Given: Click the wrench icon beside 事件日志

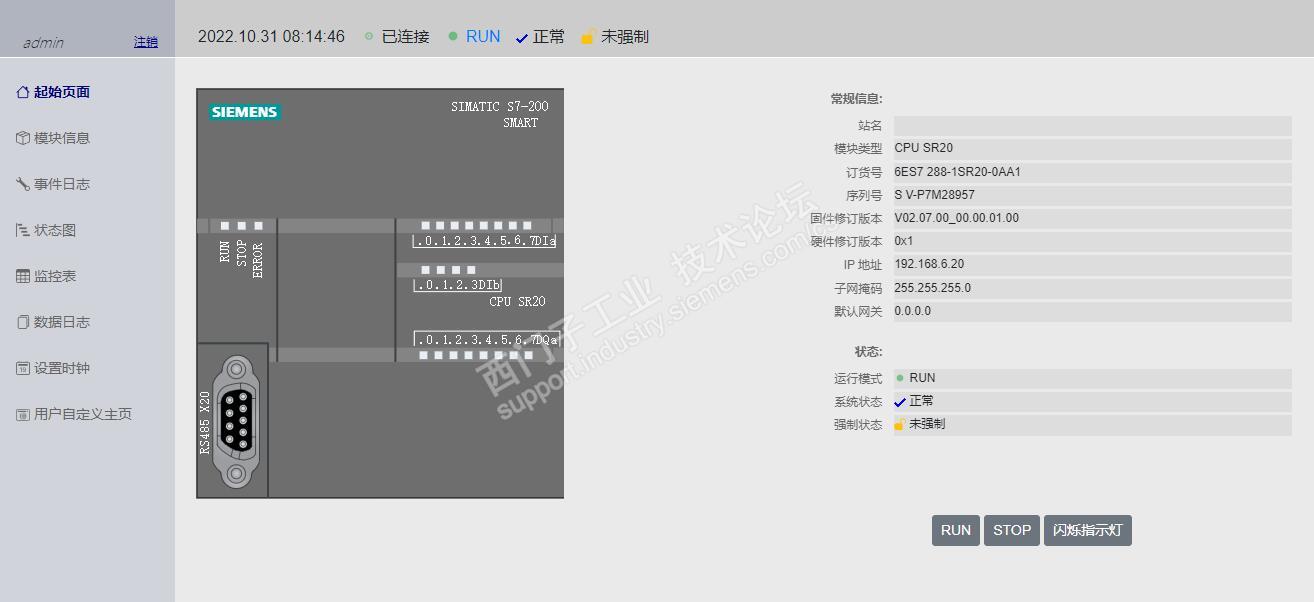Looking at the screenshot, I should coord(23,184).
